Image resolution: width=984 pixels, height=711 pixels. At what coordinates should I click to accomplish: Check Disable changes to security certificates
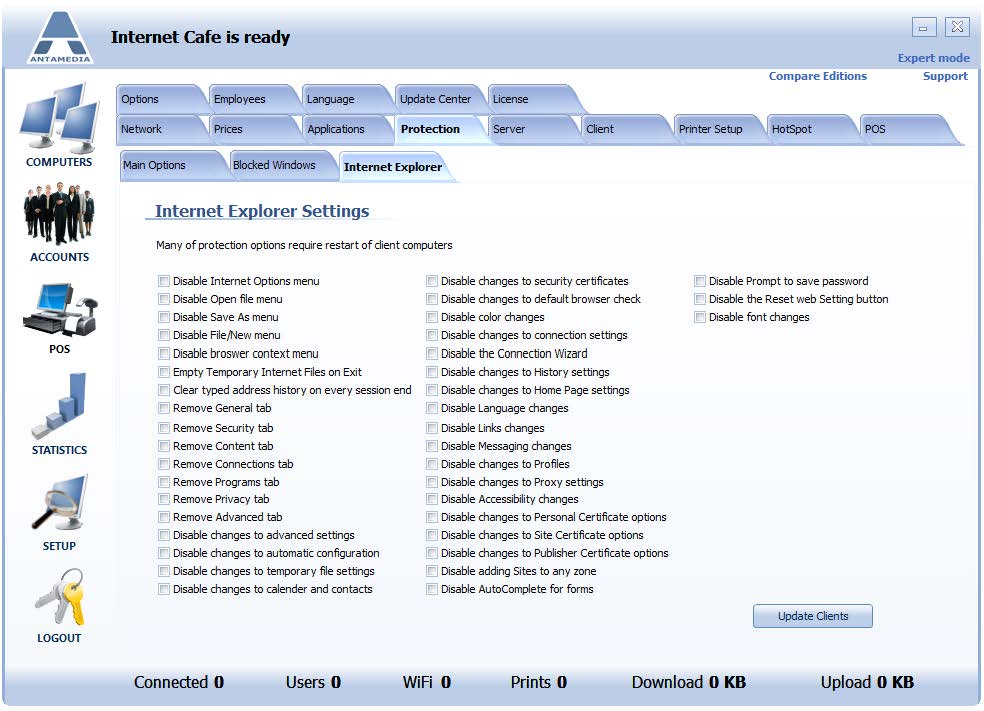point(432,281)
